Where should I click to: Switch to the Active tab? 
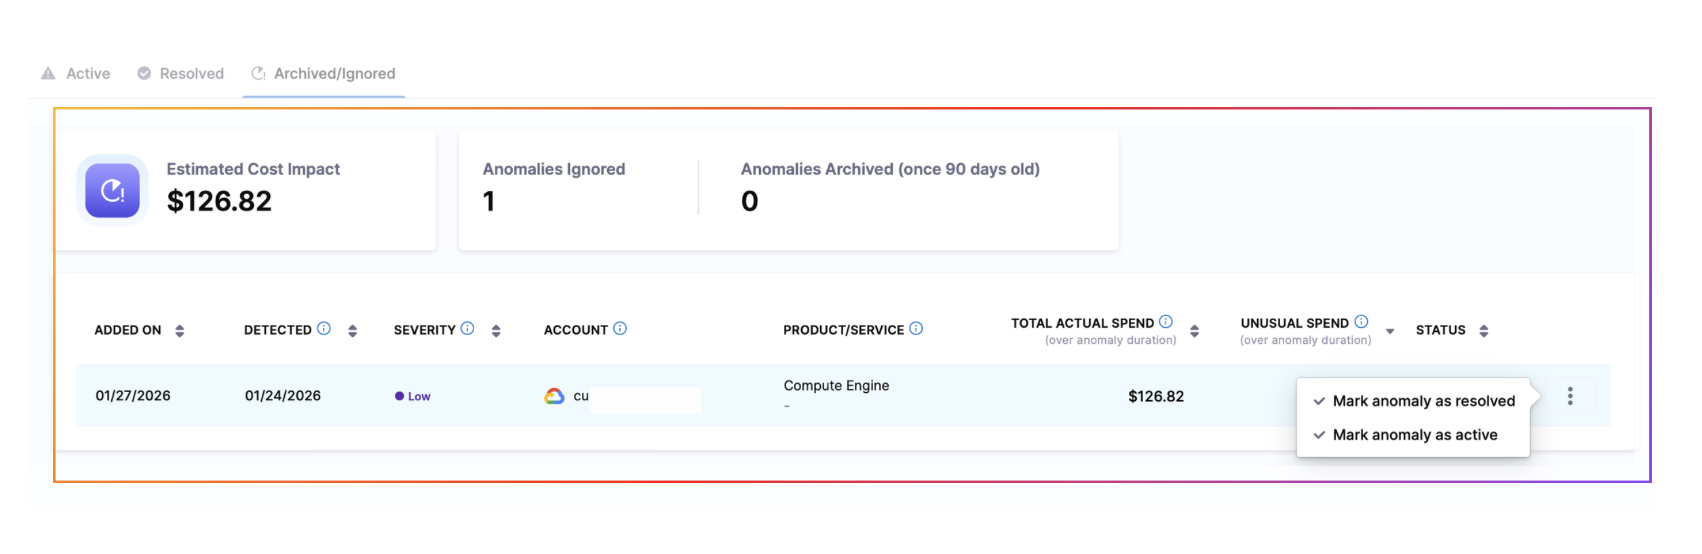(77, 74)
